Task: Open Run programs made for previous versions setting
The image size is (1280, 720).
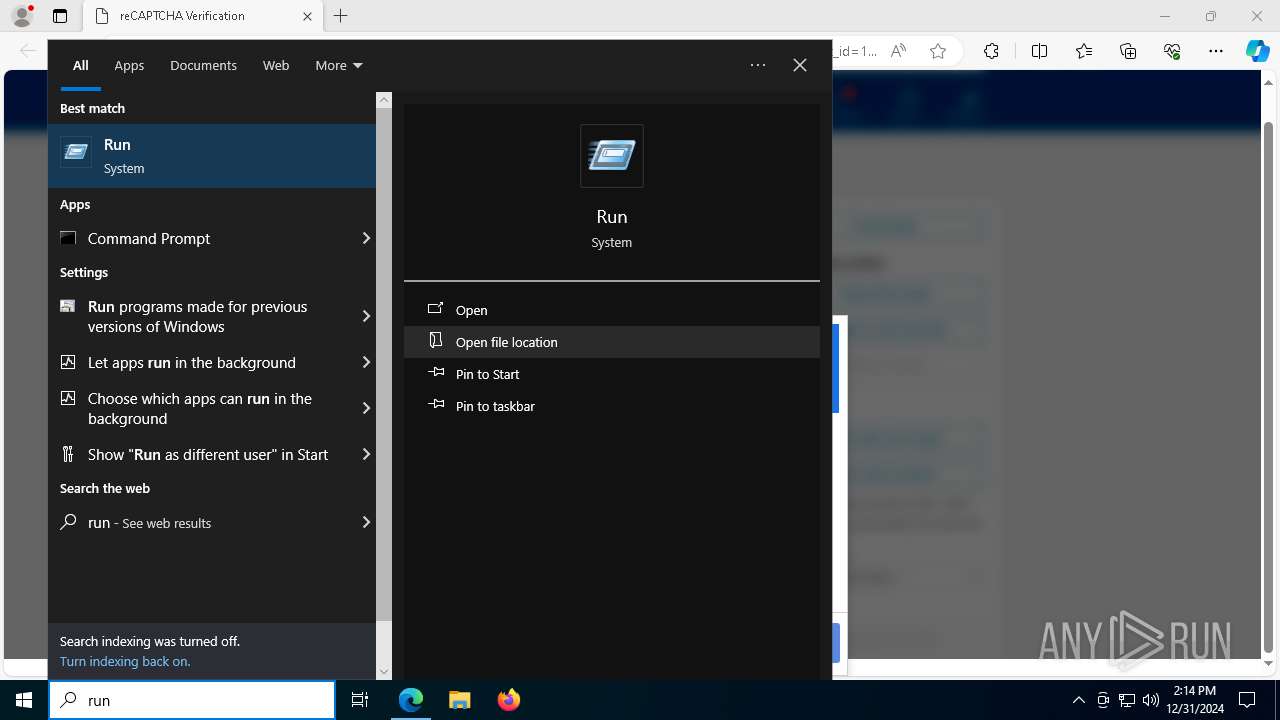Action: (200, 316)
